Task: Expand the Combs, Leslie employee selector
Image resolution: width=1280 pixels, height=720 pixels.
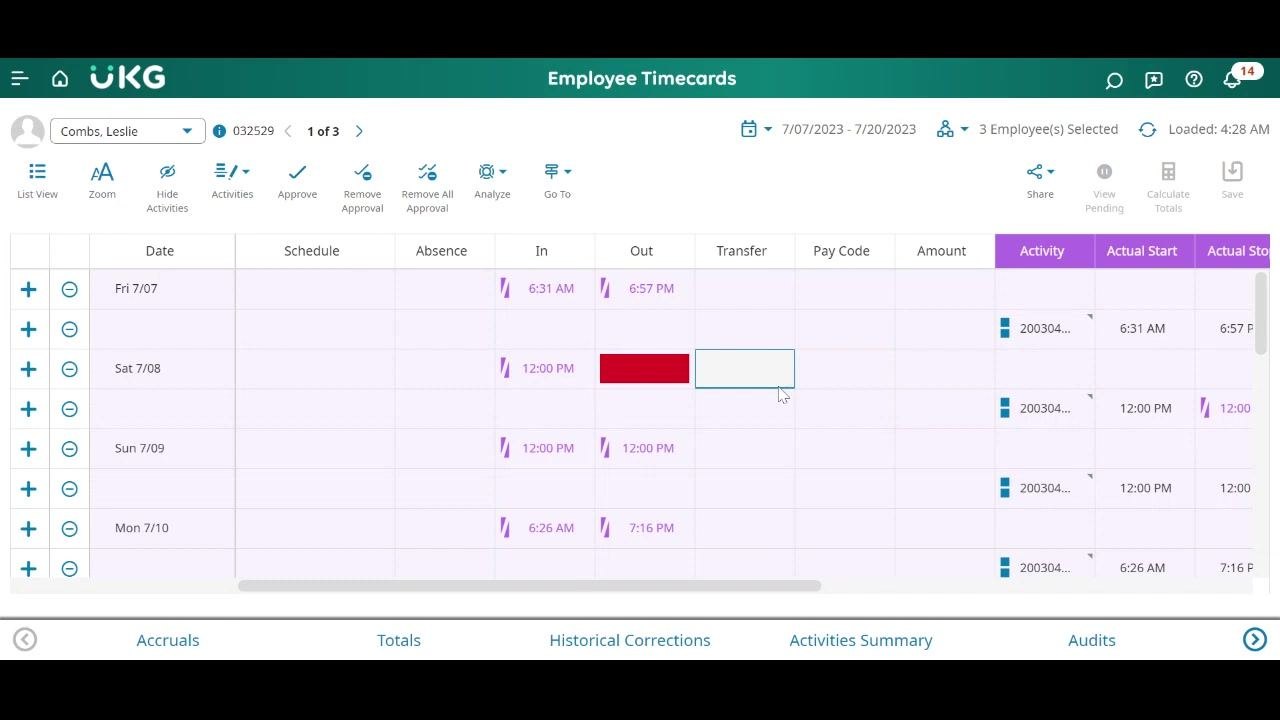Action: point(128,131)
